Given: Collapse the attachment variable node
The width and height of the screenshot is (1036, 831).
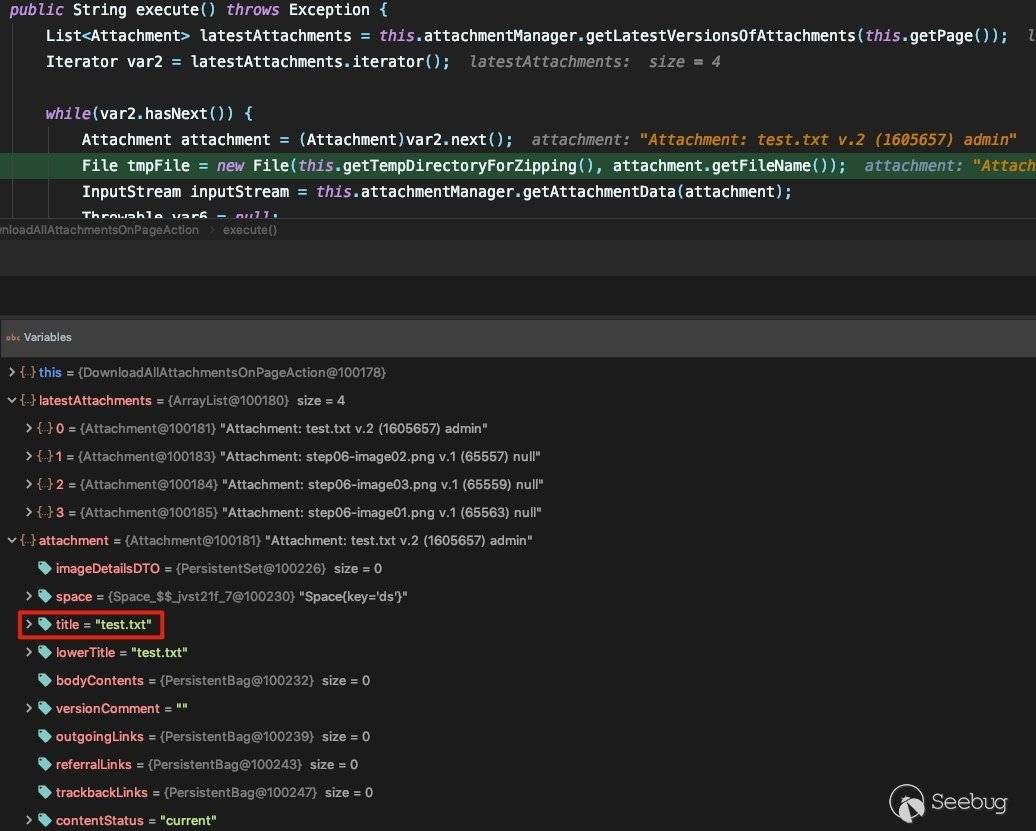Looking at the screenshot, I should tap(11, 540).
